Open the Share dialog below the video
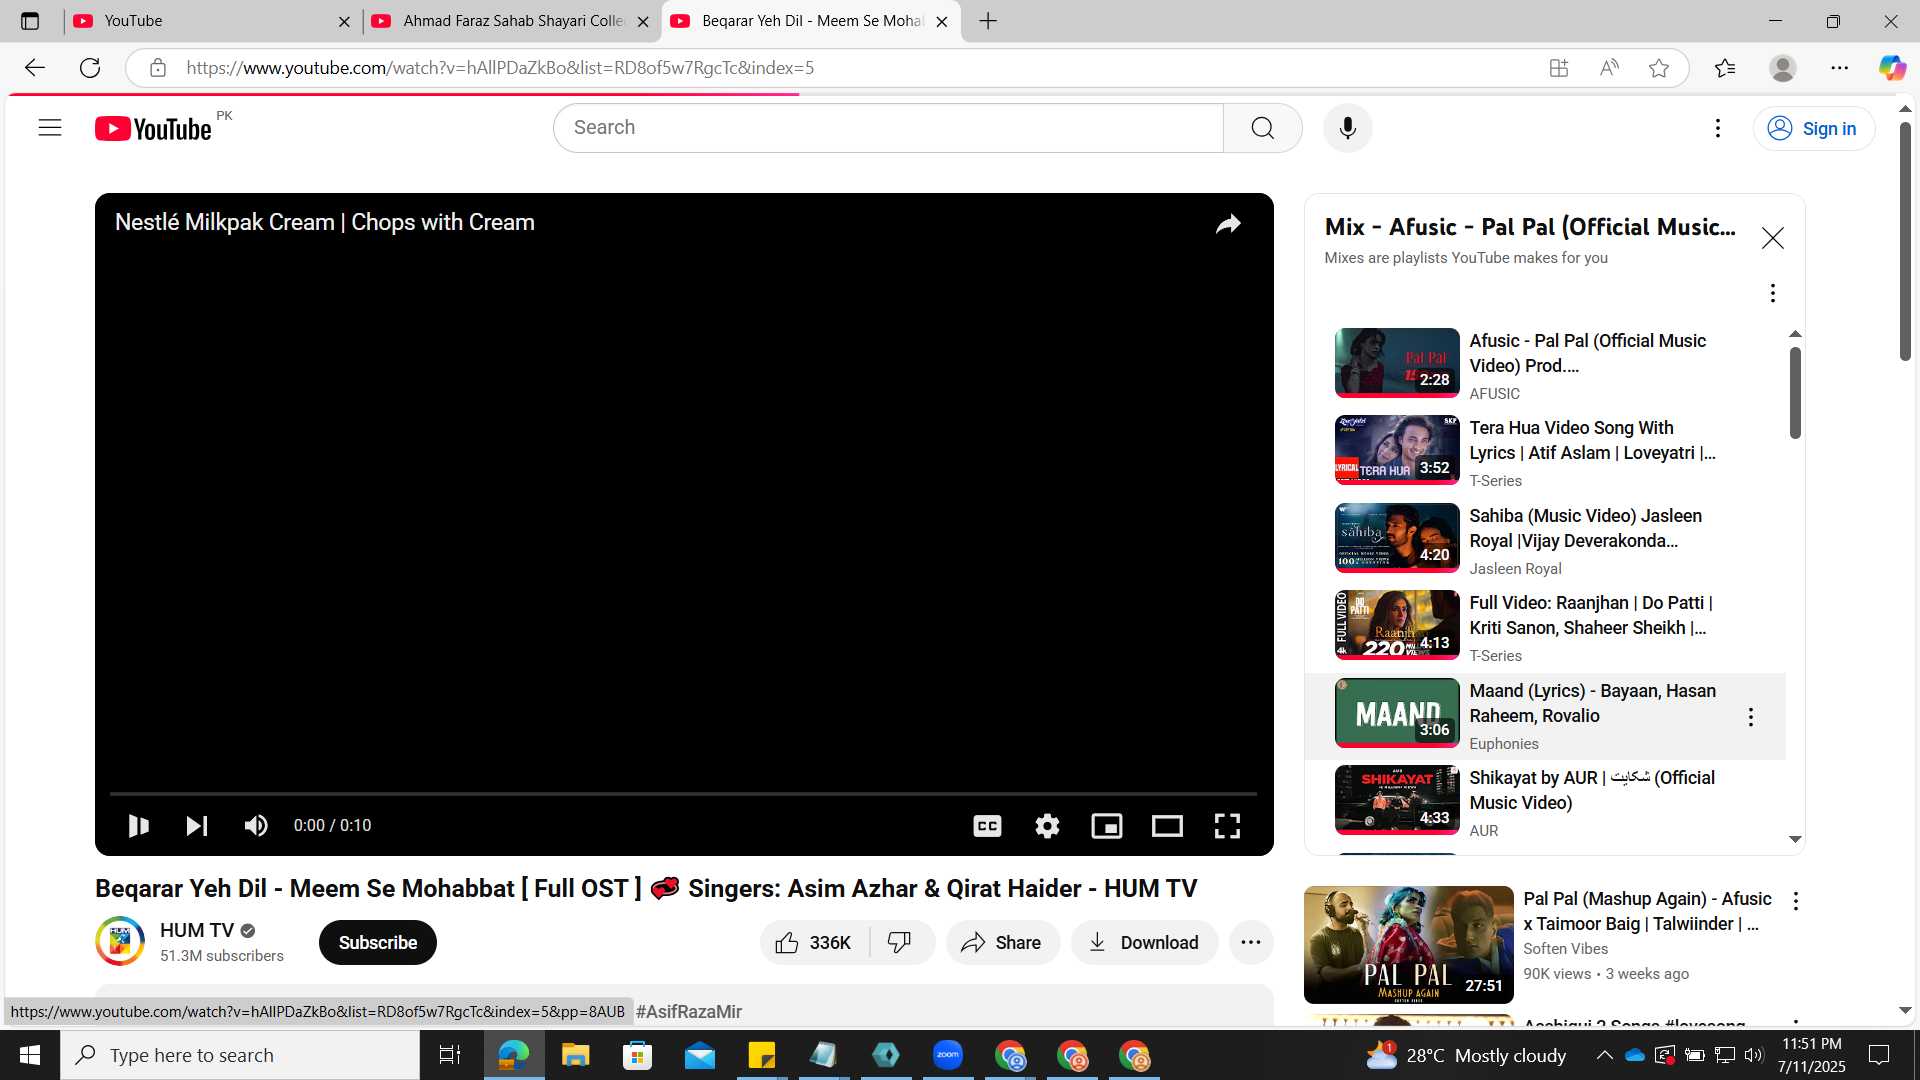The height and width of the screenshot is (1080, 1920). [x=1002, y=943]
